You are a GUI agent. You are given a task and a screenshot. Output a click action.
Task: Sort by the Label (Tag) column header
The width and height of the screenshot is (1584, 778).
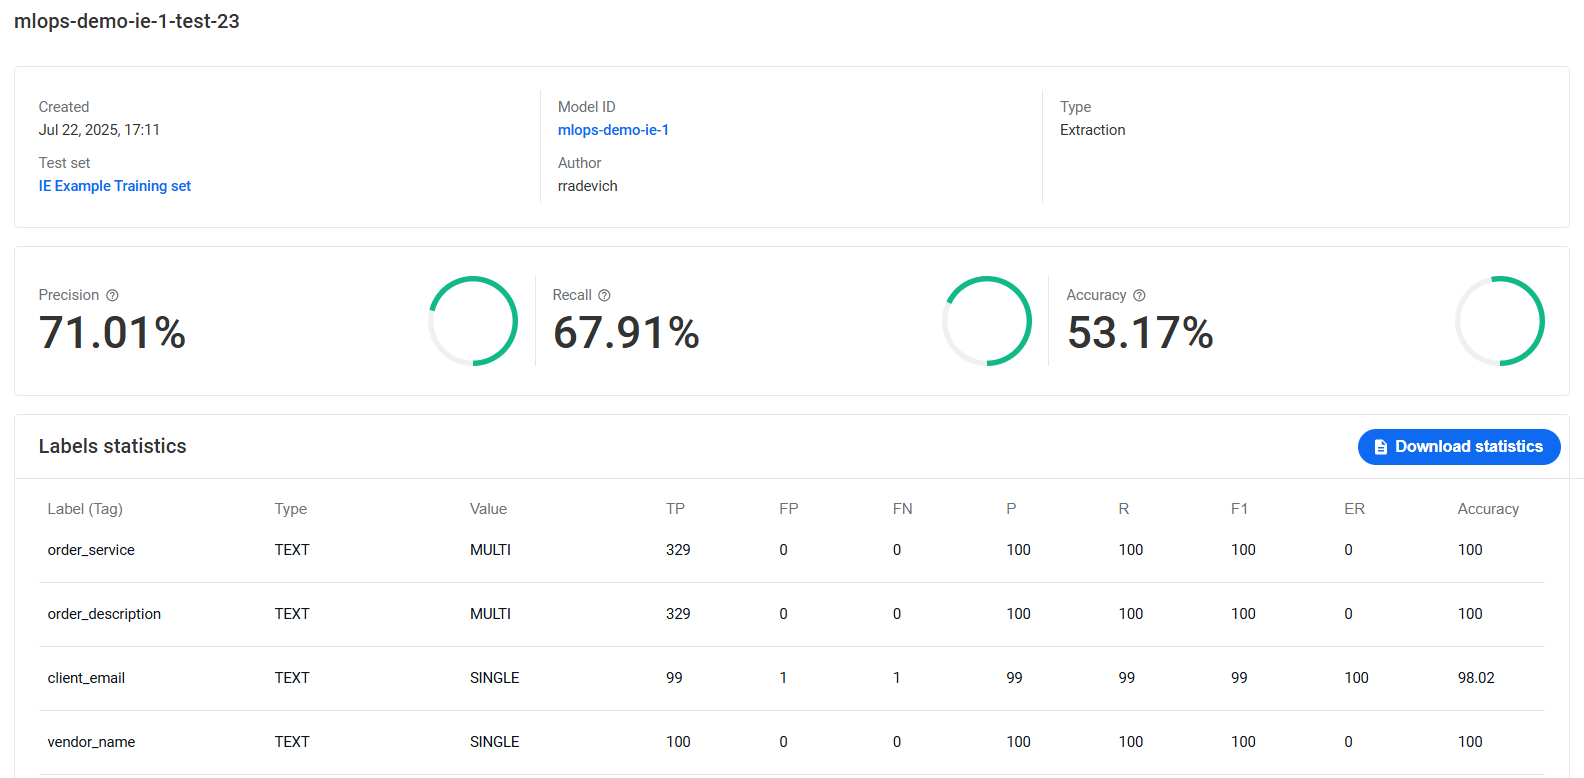tap(85, 509)
